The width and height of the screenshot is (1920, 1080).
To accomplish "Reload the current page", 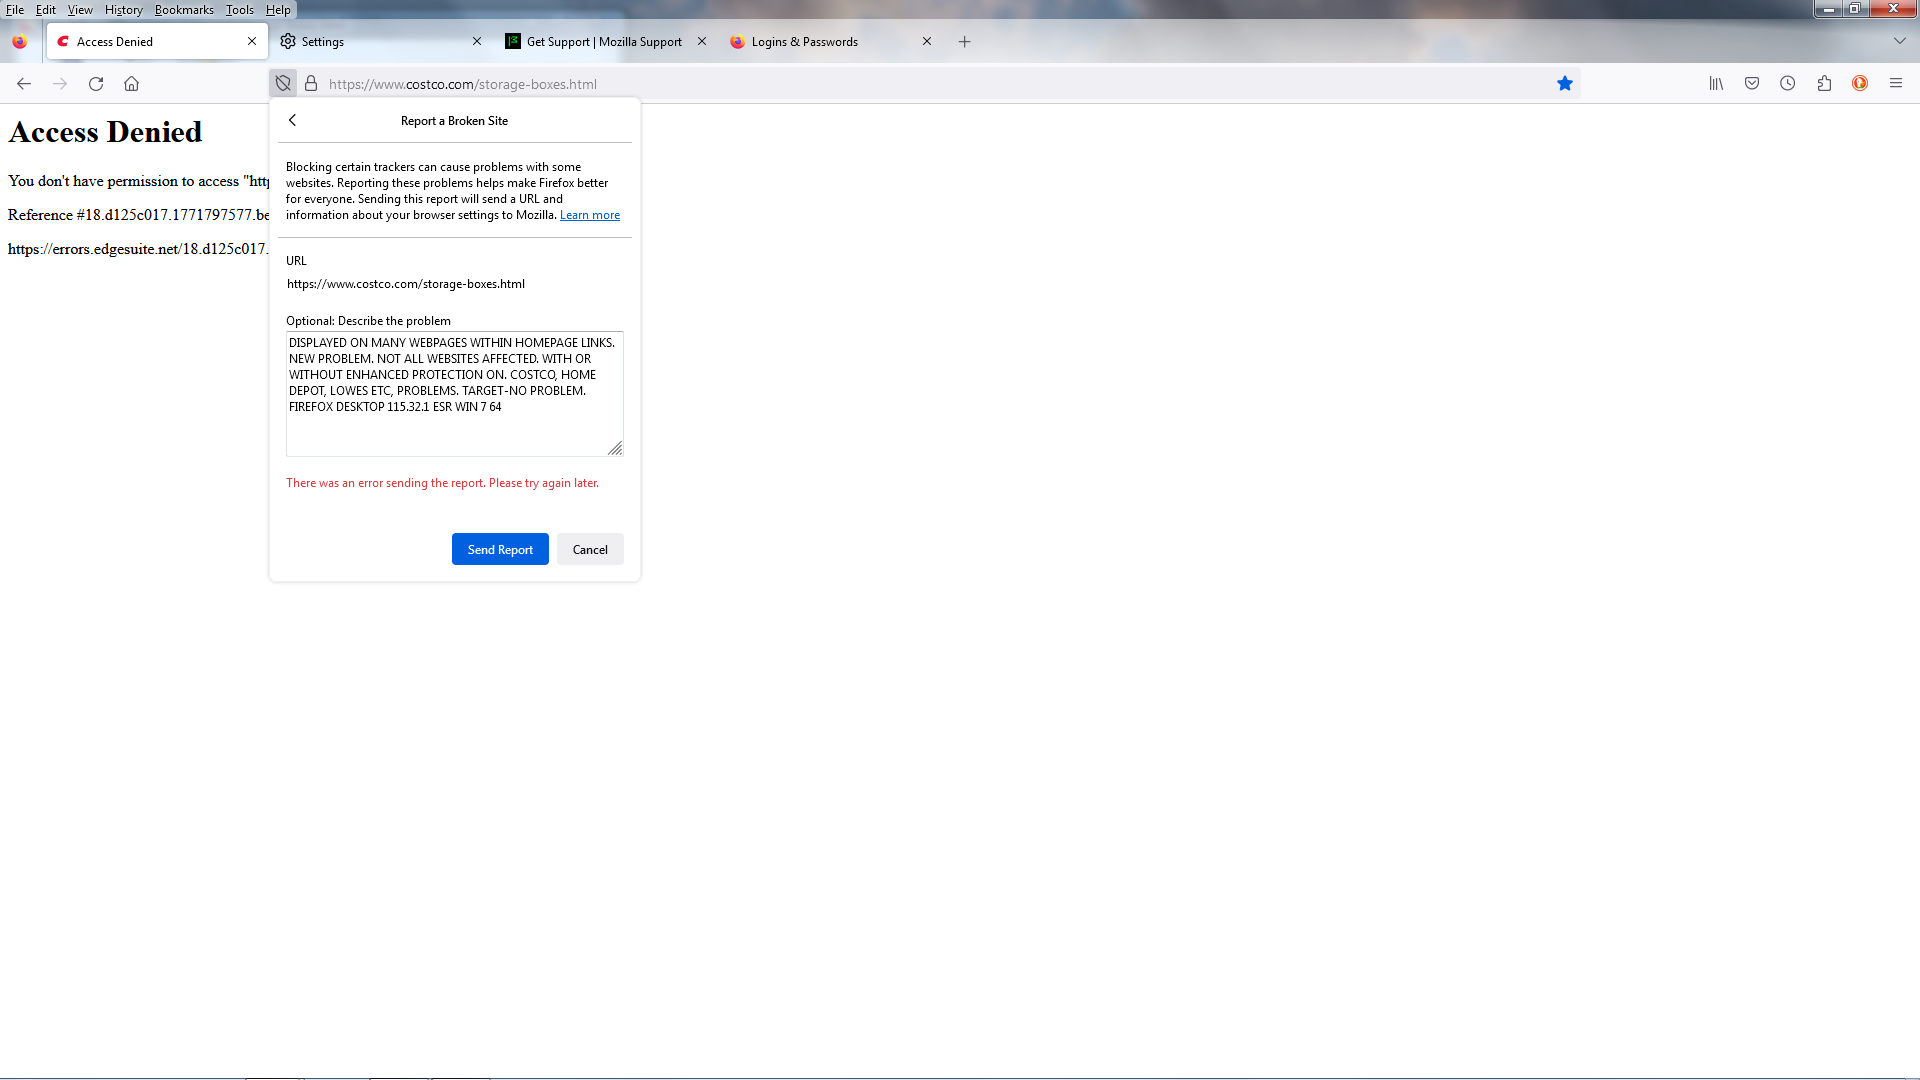I will [96, 83].
